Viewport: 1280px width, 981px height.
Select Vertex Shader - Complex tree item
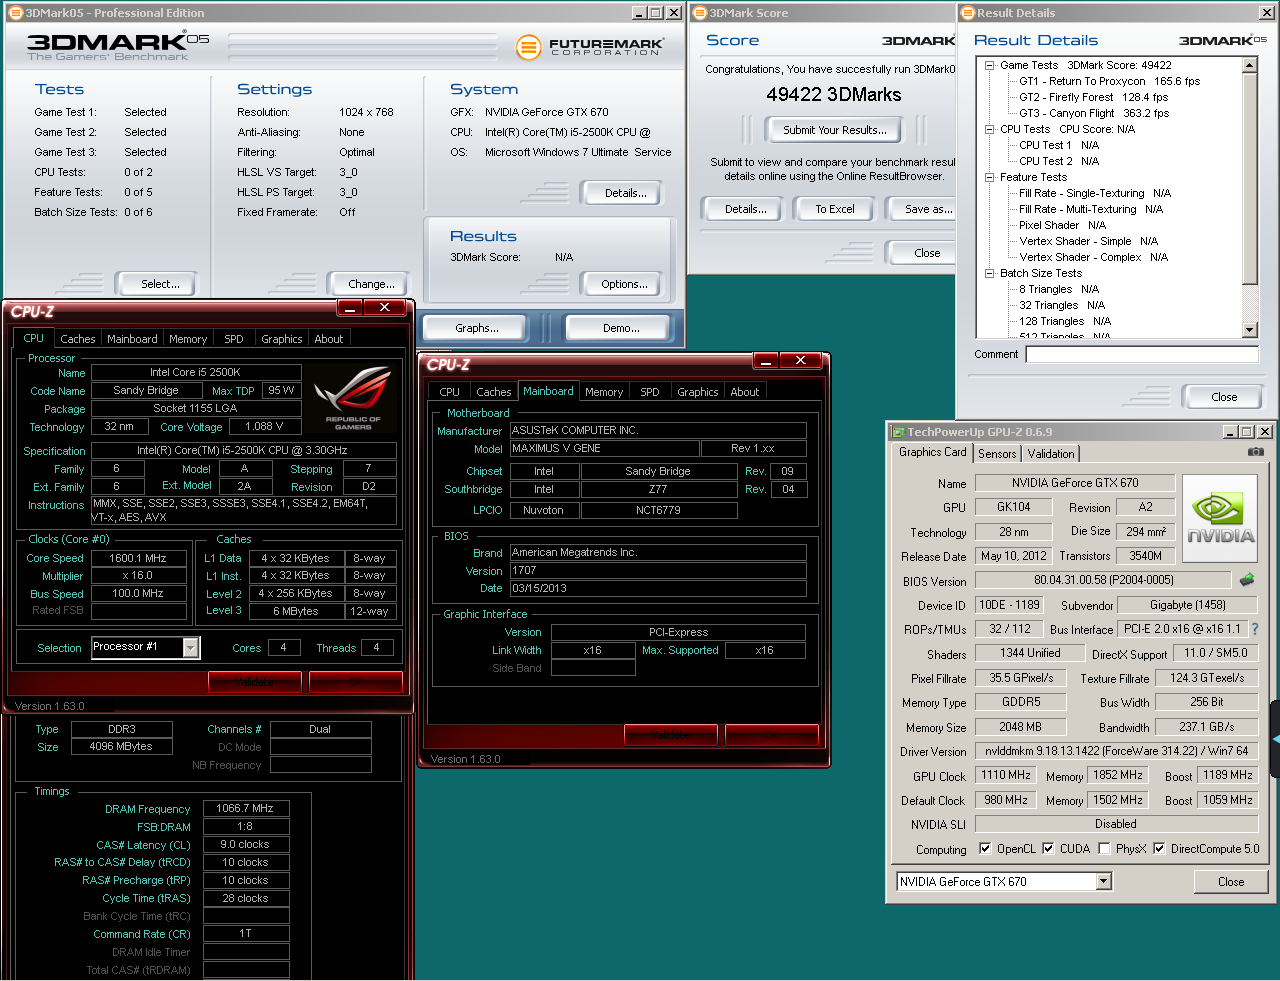[1093, 257]
